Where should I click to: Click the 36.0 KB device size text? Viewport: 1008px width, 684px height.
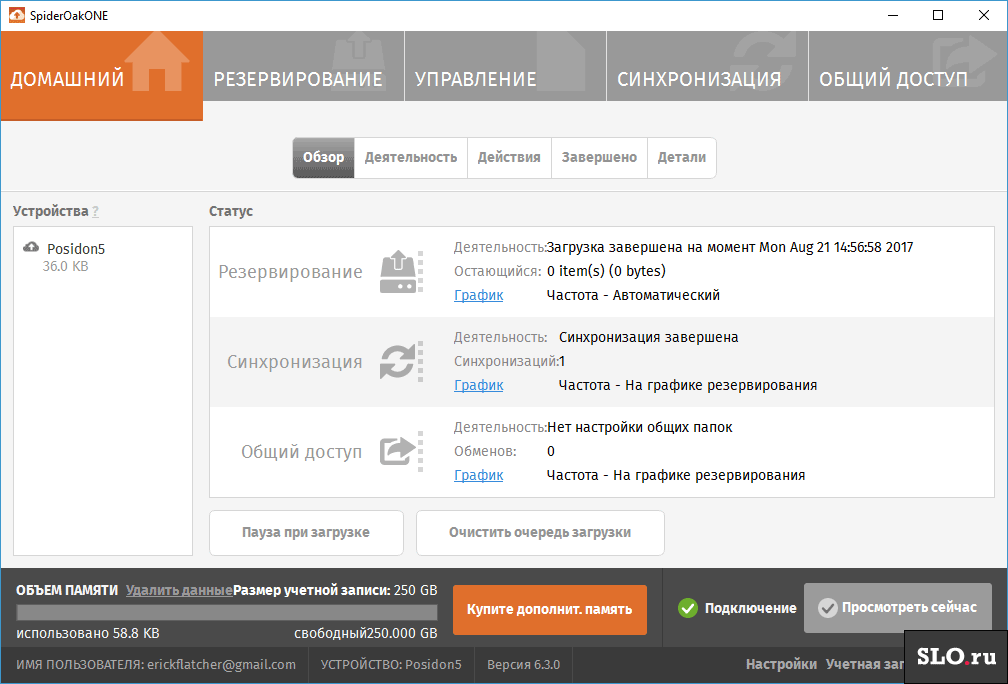(66, 266)
